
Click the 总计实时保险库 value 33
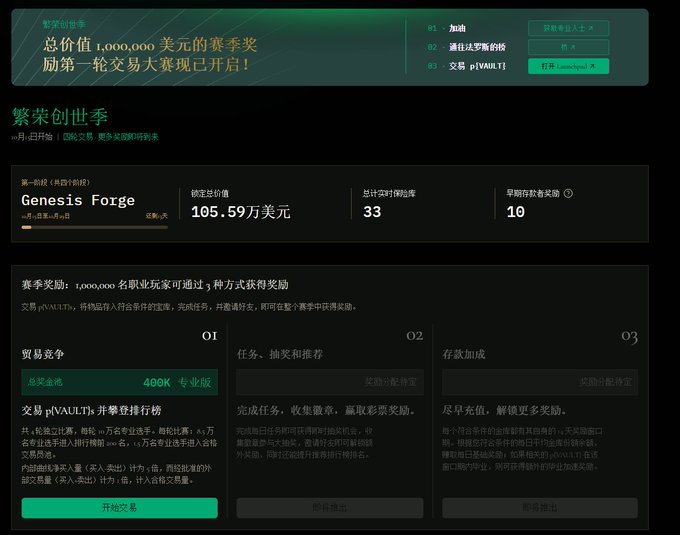click(x=372, y=212)
